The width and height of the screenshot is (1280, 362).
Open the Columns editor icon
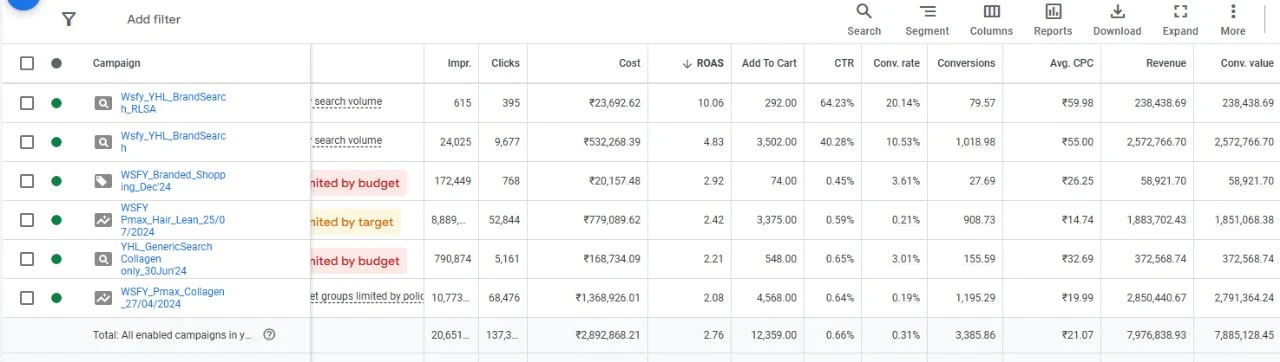click(x=991, y=12)
